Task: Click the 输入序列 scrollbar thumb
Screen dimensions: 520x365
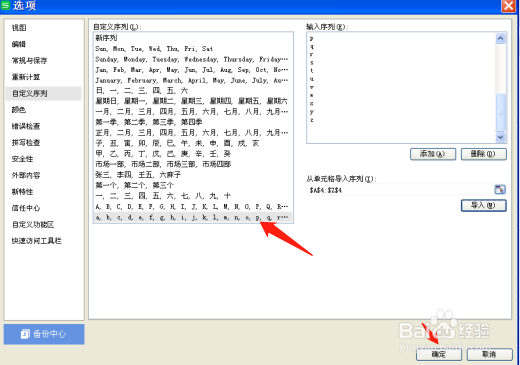Action: [x=501, y=112]
